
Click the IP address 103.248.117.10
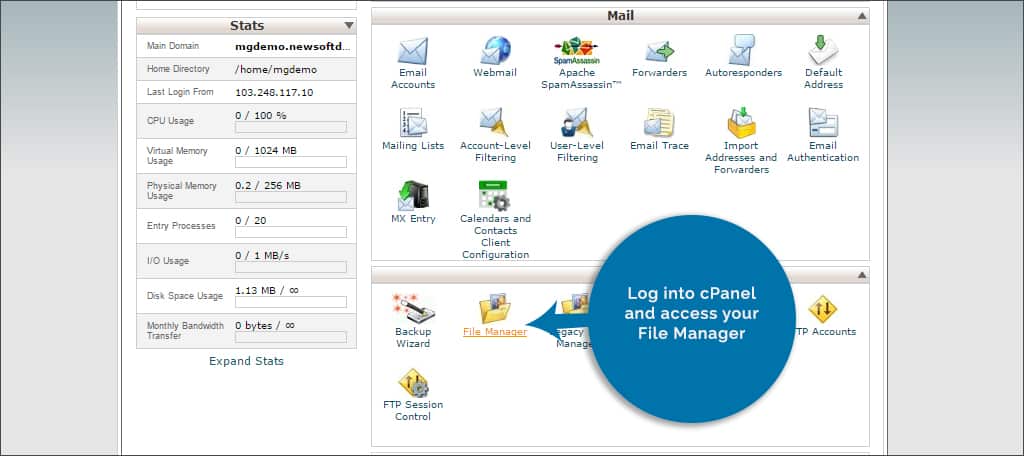coord(274,92)
